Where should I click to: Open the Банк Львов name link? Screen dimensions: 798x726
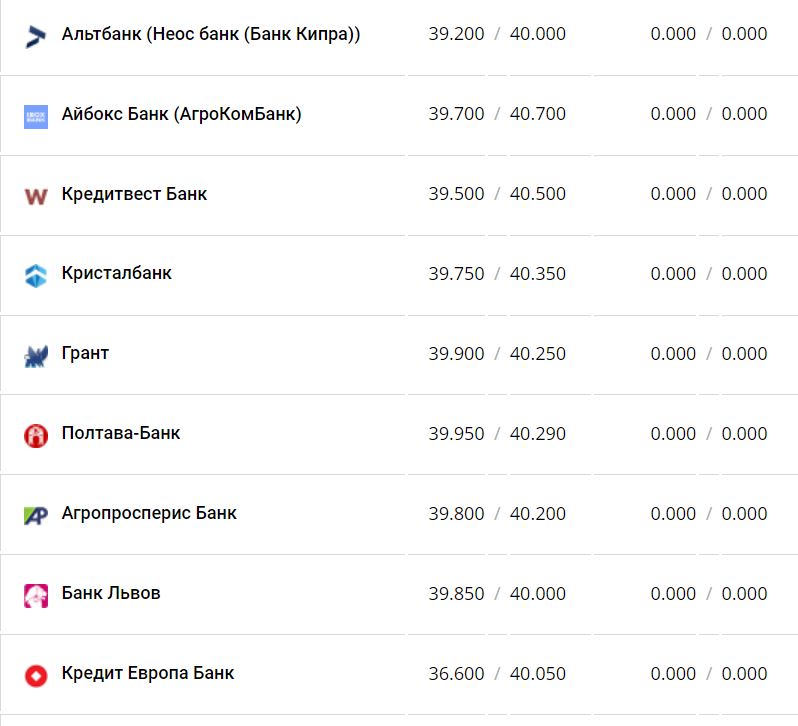point(111,593)
